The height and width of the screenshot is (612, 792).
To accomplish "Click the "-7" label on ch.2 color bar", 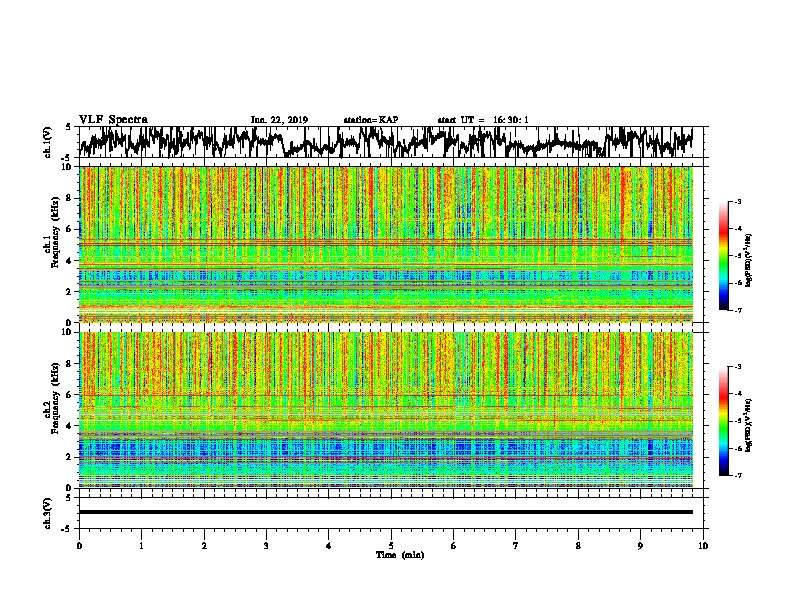I will [x=737, y=475].
